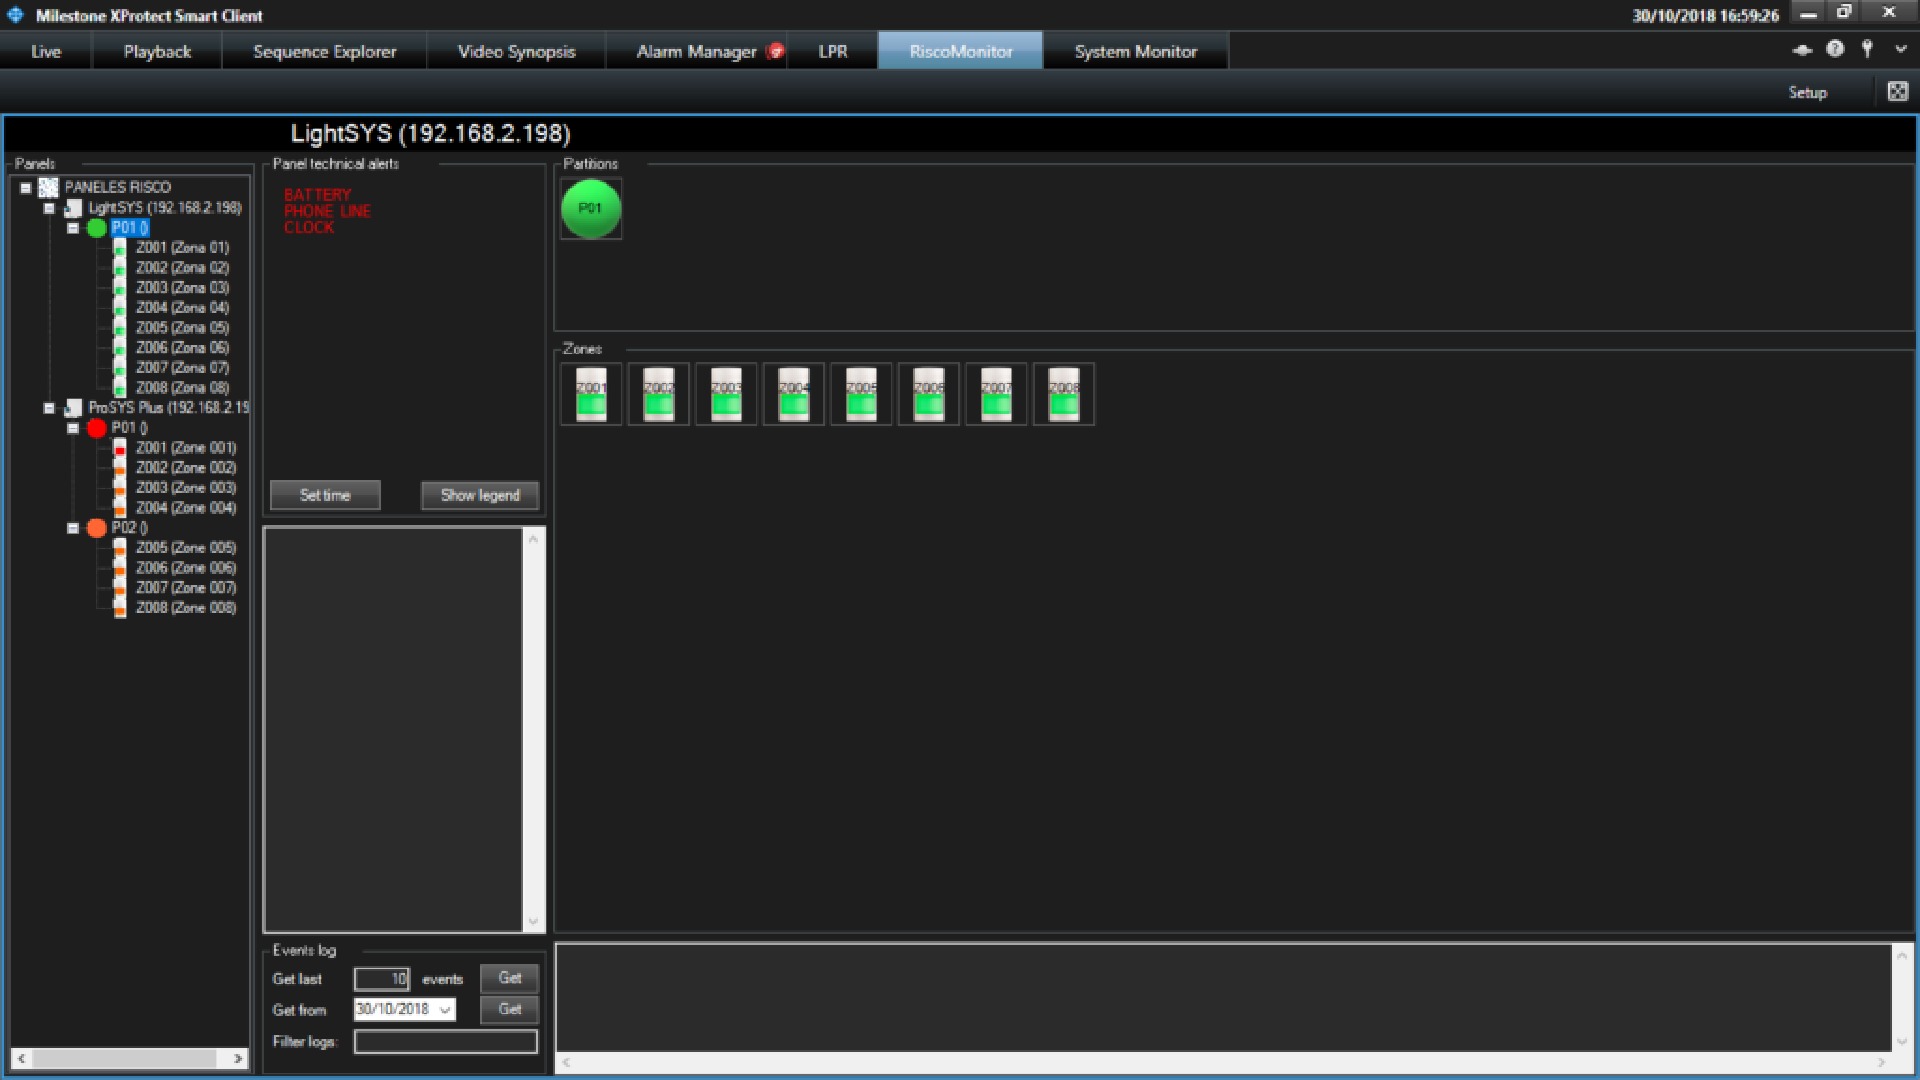The width and height of the screenshot is (1920, 1080).
Task: Click the Setup button
Action: pos(1807,92)
